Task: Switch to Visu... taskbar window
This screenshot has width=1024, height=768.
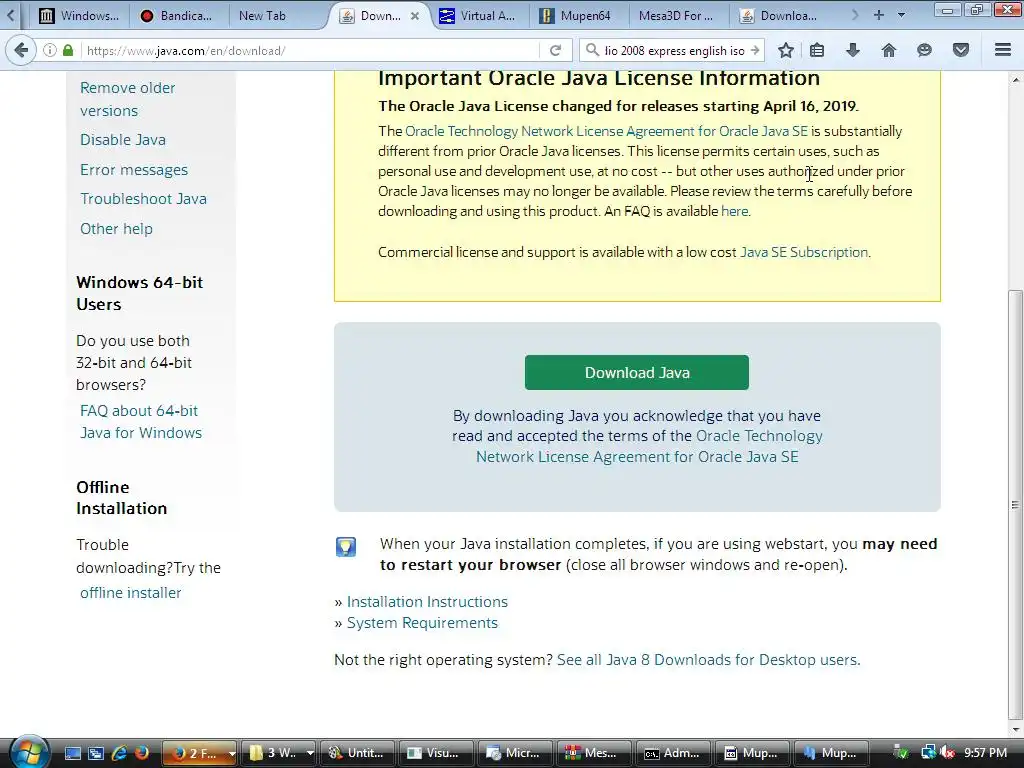Action: [x=436, y=753]
